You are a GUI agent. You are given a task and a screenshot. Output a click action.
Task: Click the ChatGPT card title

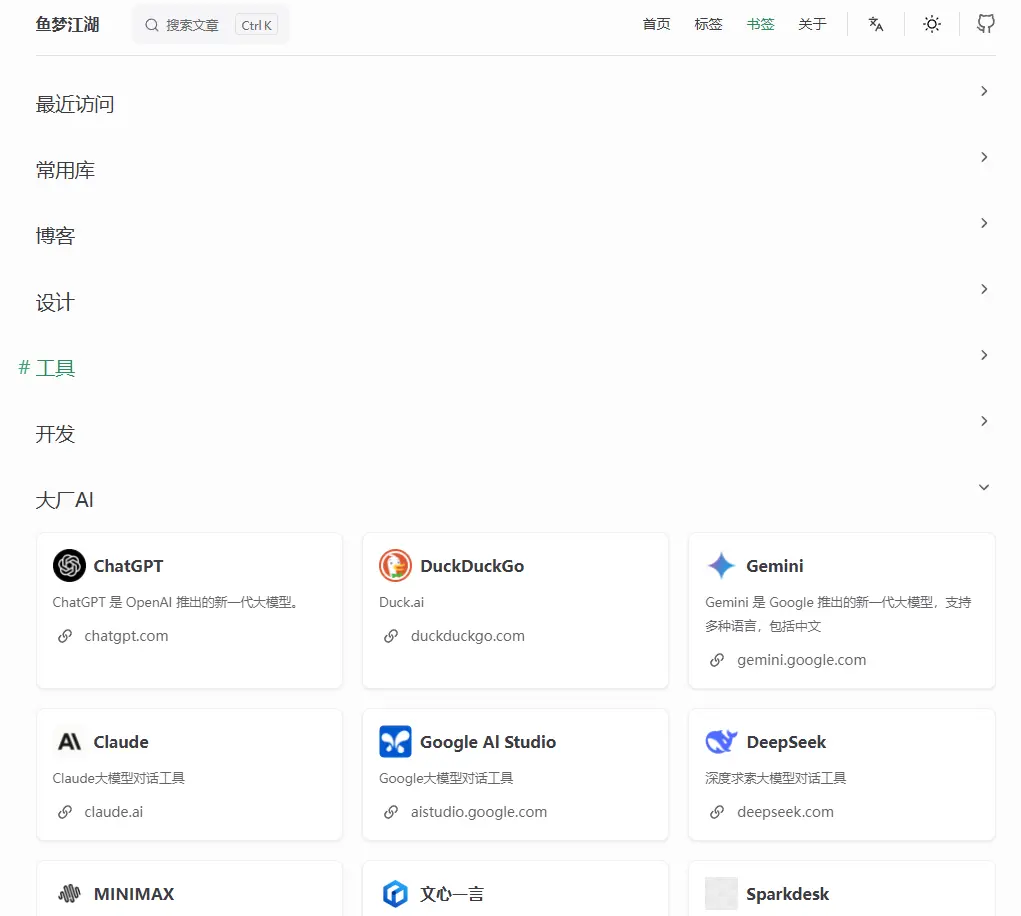[128, 566]
